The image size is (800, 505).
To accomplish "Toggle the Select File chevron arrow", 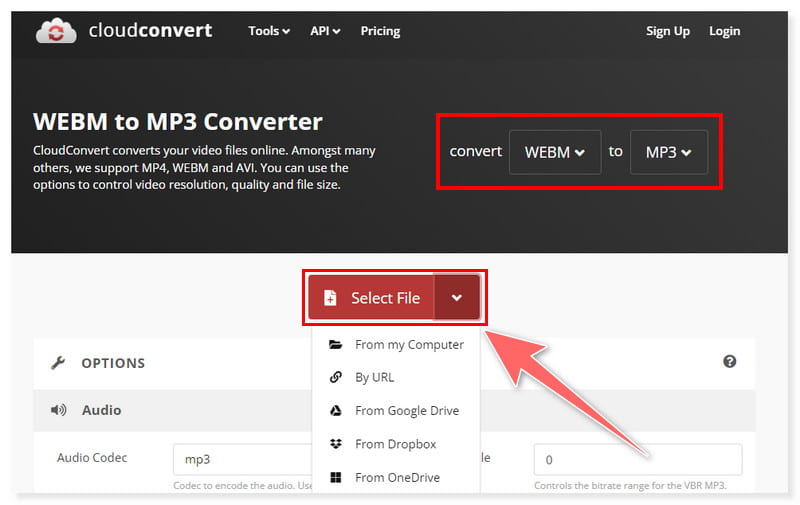I will (457, 297).
